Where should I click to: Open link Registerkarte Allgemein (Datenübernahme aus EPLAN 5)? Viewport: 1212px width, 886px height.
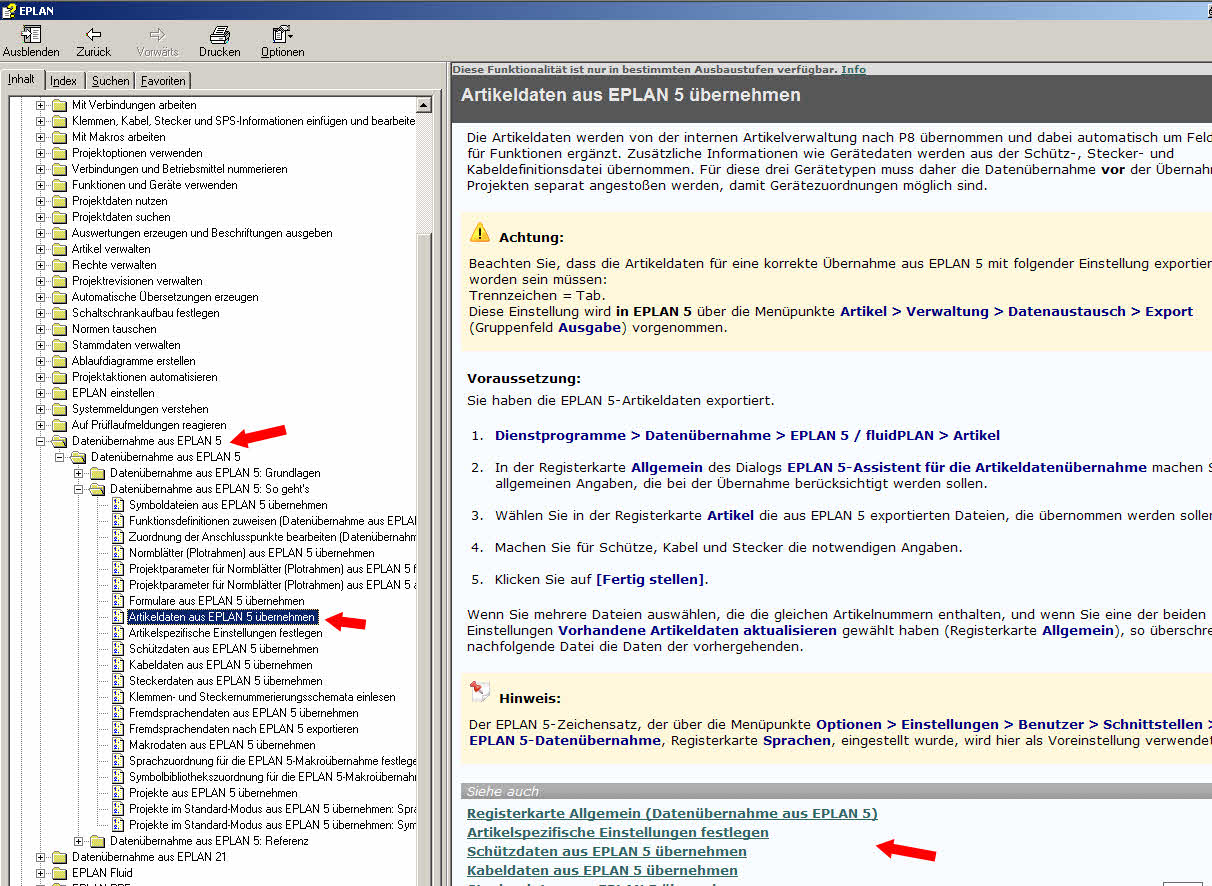pos(672,813)
